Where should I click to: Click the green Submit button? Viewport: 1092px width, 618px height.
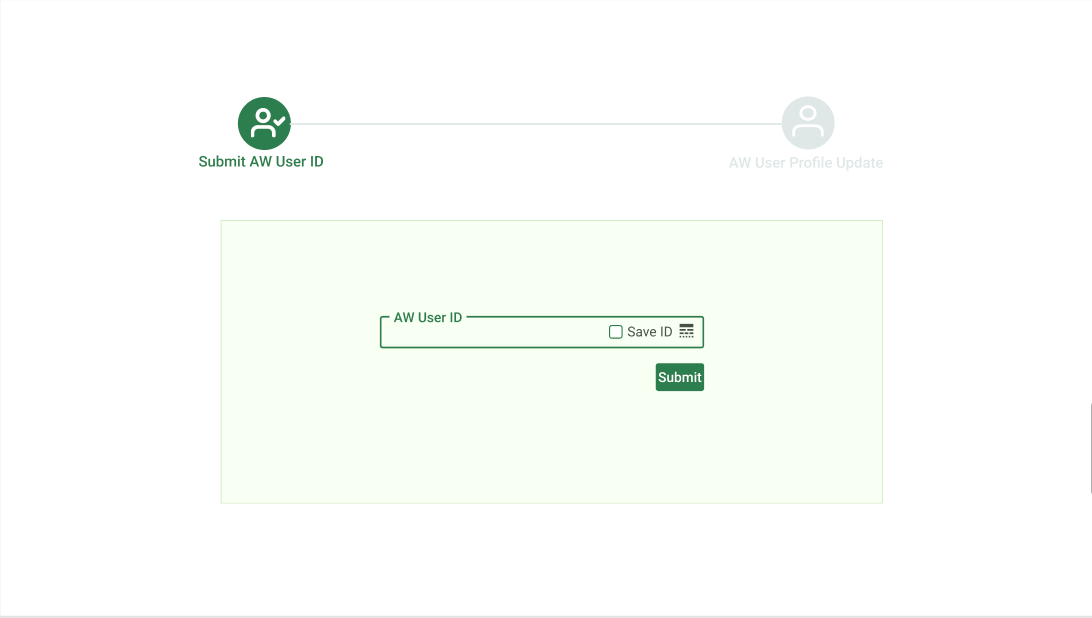(x=680, y=377)
